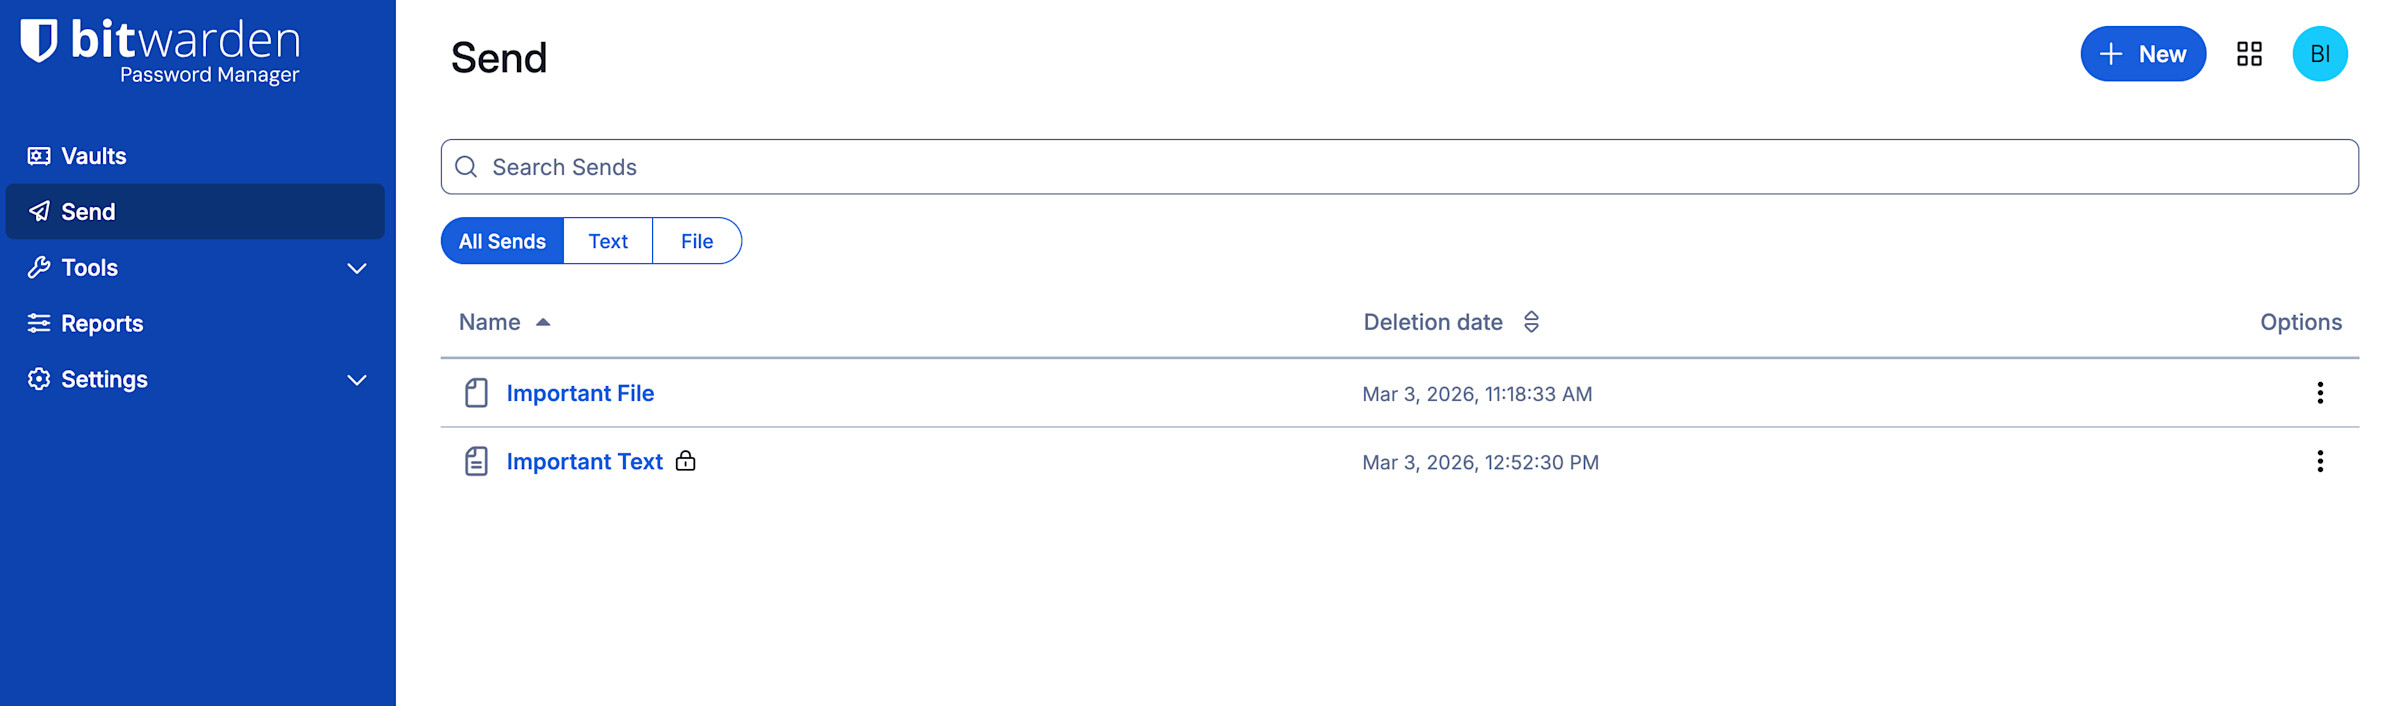Open options menu for Important File
This screenshot has width=2400, height=706.
pos(2319,393)
